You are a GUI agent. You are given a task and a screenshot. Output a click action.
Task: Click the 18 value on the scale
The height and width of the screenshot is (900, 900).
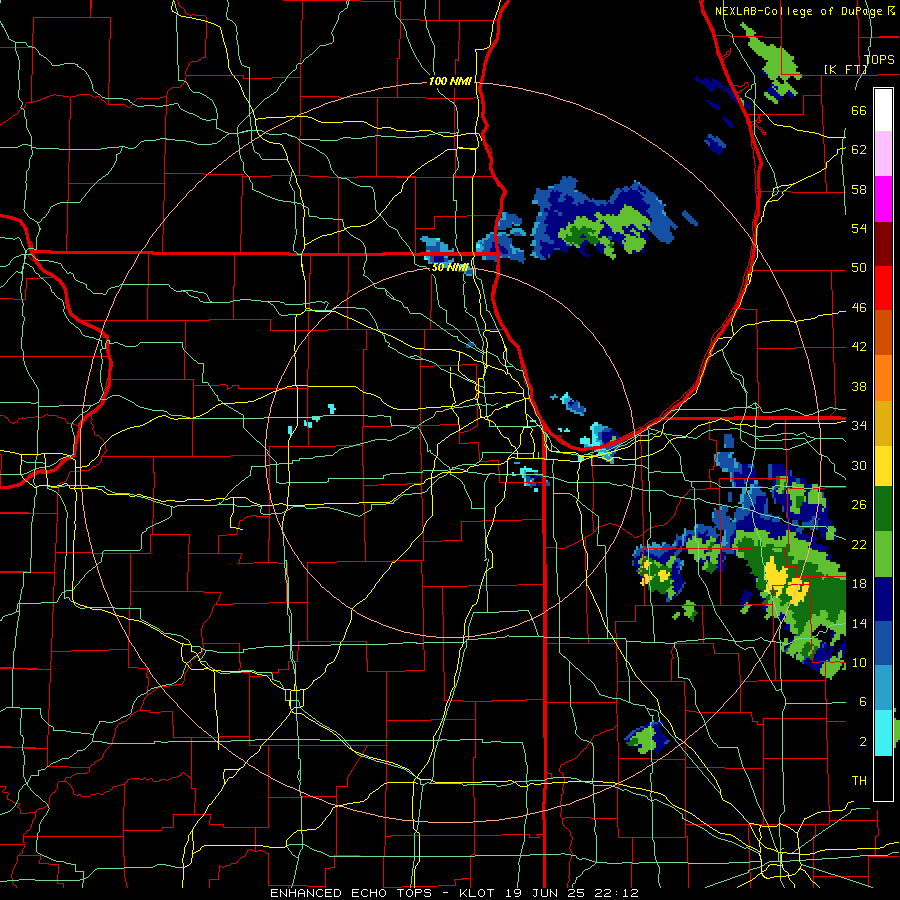pyautogui.click(x=859, y=583)
